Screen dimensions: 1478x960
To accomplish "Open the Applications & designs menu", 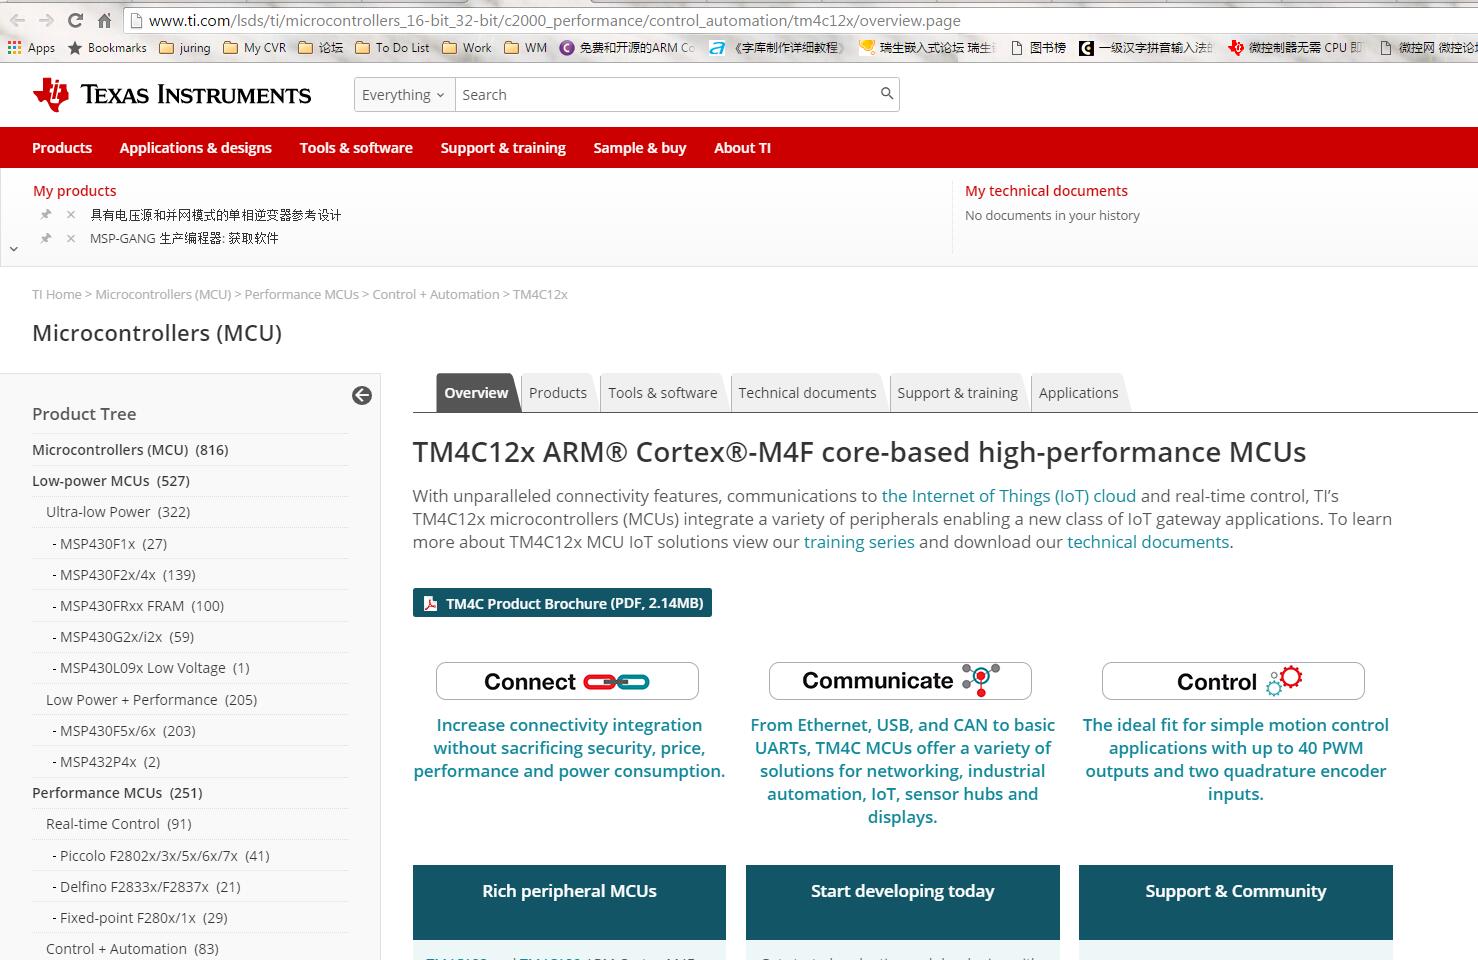I will coord(196,148).
